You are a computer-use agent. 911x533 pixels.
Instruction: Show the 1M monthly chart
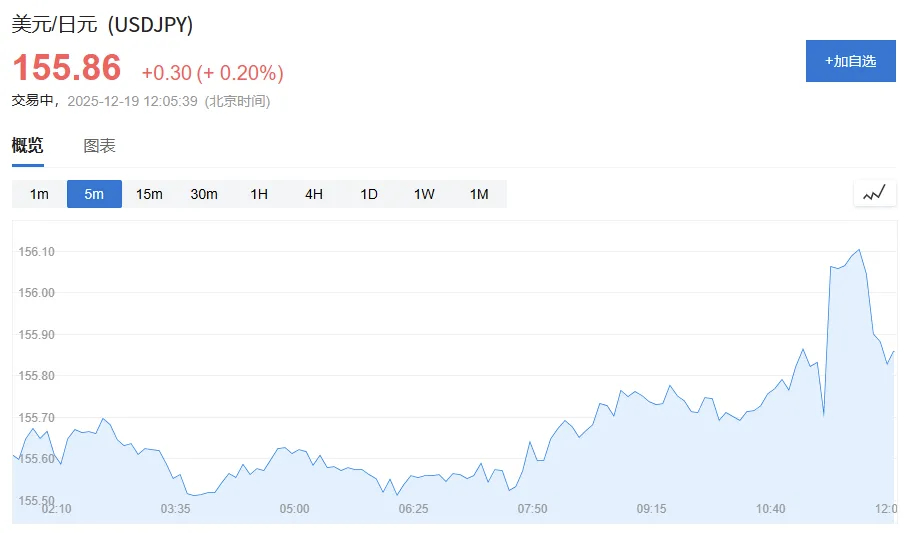[x=479, y=194]
